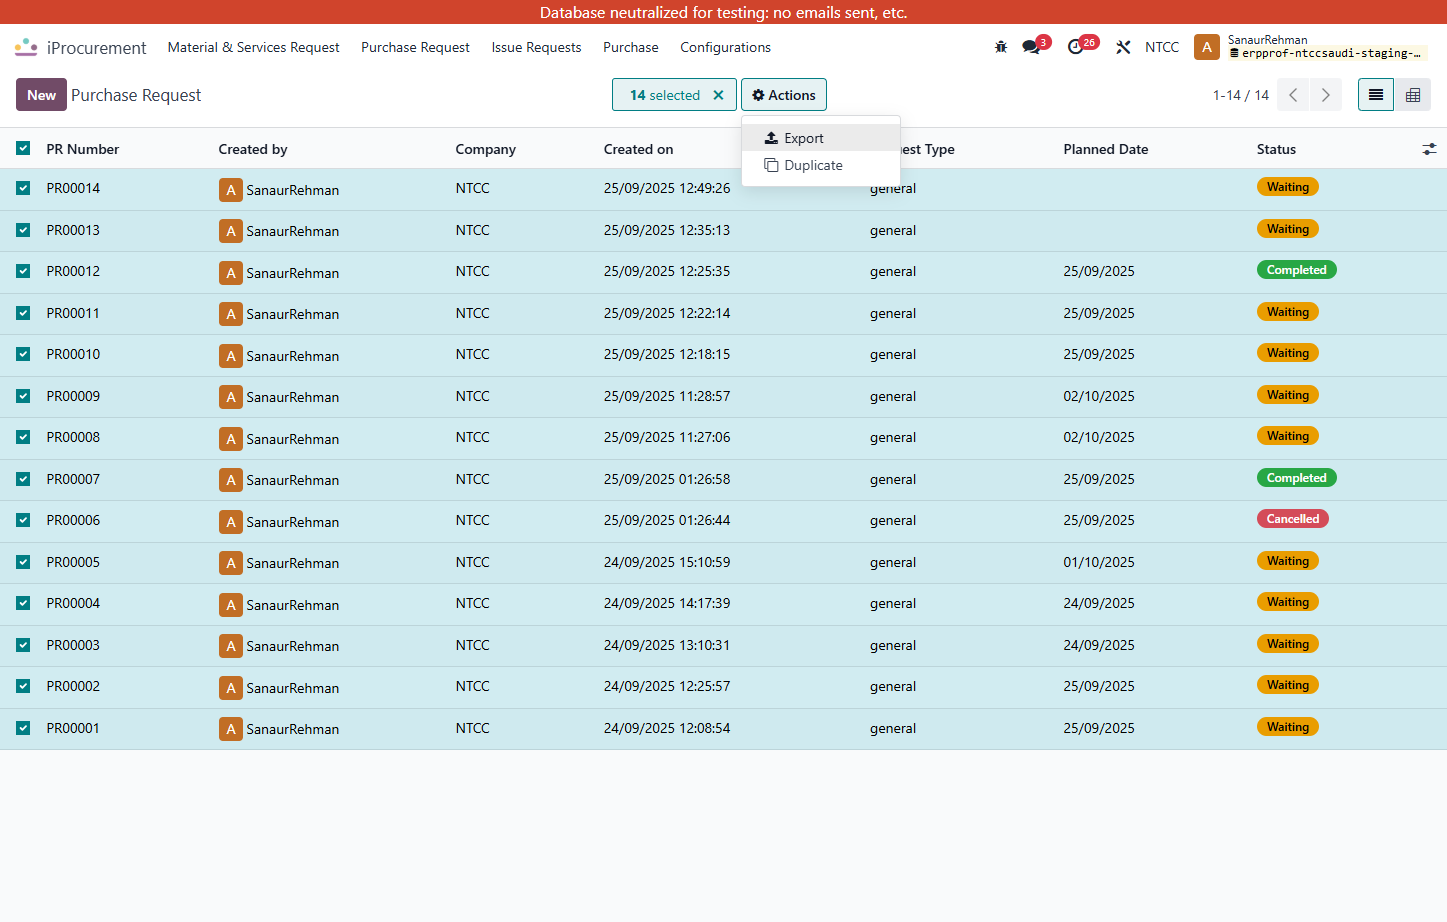The width and height of the screenshot is (1447, 922).
Task: Go to the previous page arrow
Action: click(1293, 95)
